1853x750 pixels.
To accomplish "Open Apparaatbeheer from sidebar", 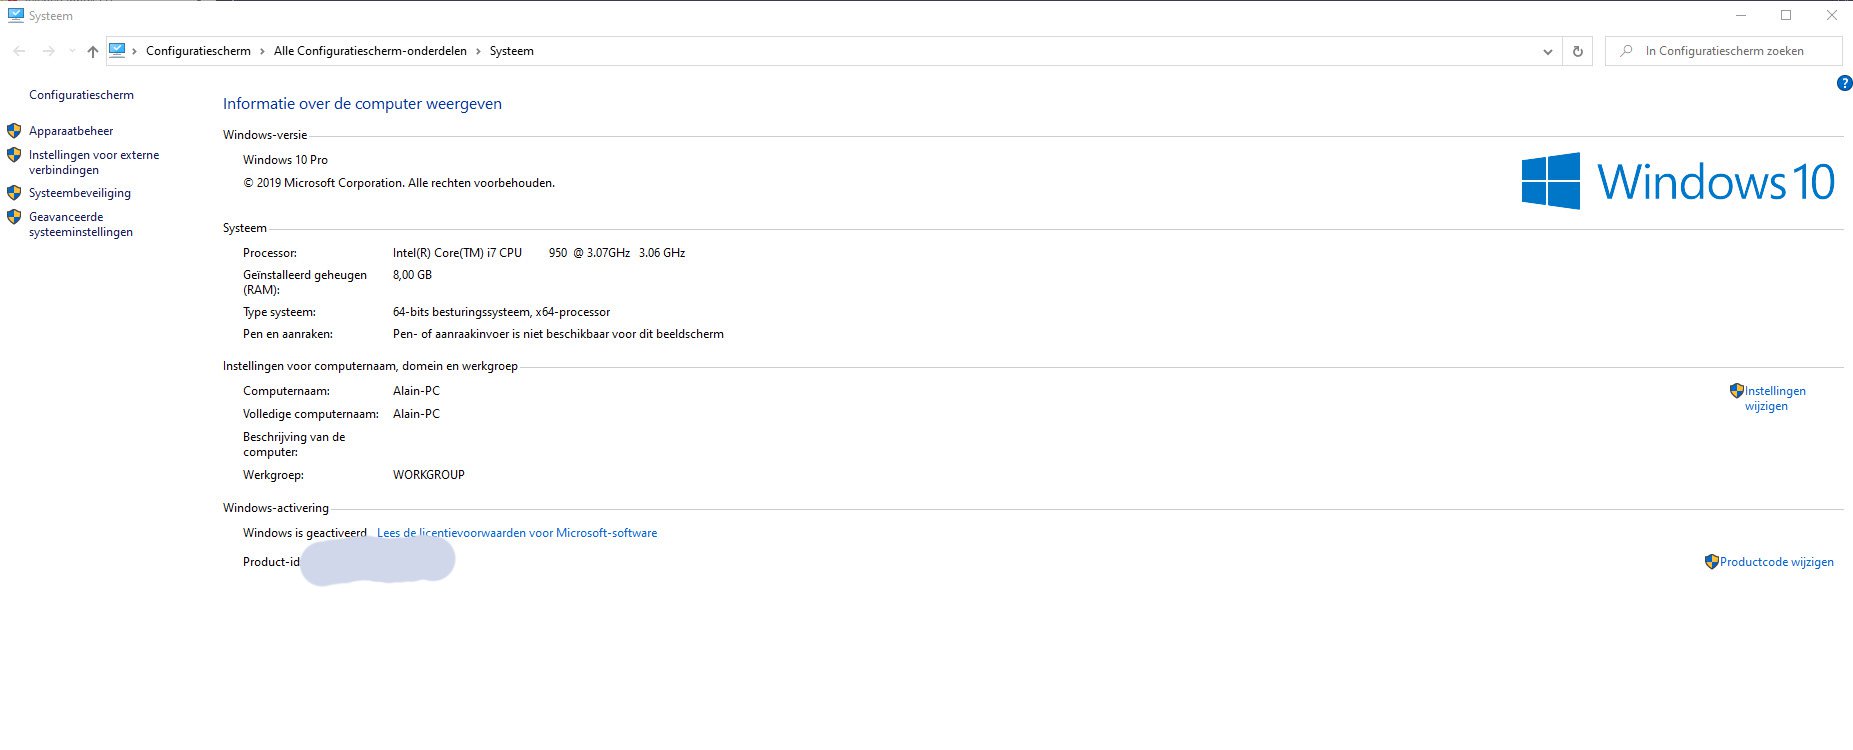I will click(x=71, y=131).
